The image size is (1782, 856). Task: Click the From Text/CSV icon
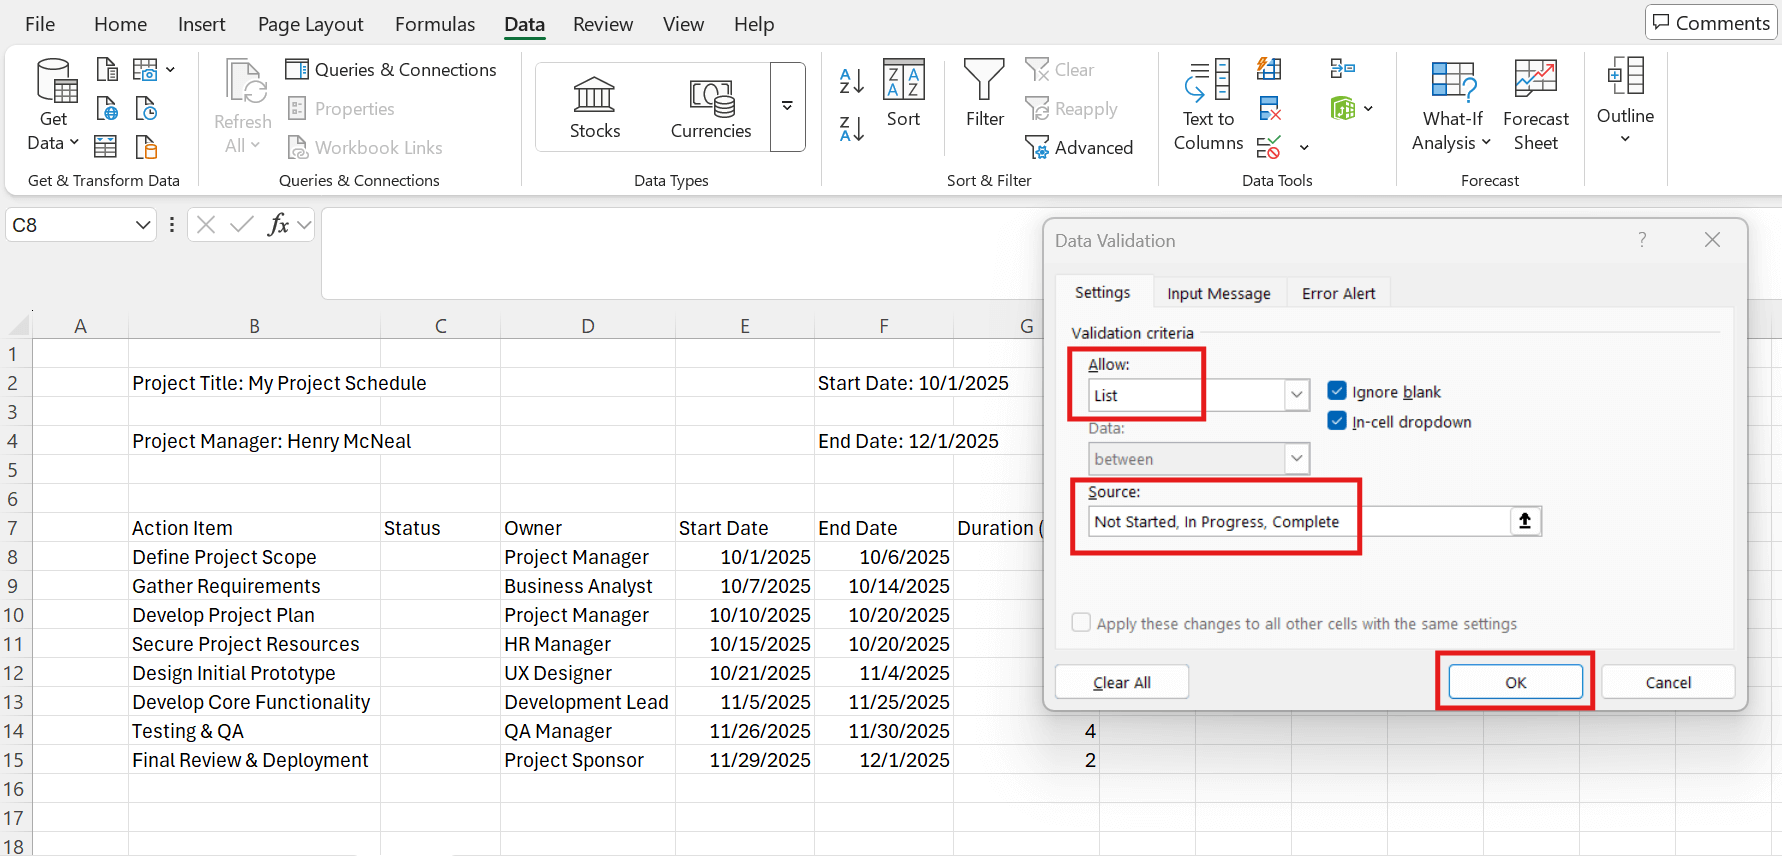(107, 69)
